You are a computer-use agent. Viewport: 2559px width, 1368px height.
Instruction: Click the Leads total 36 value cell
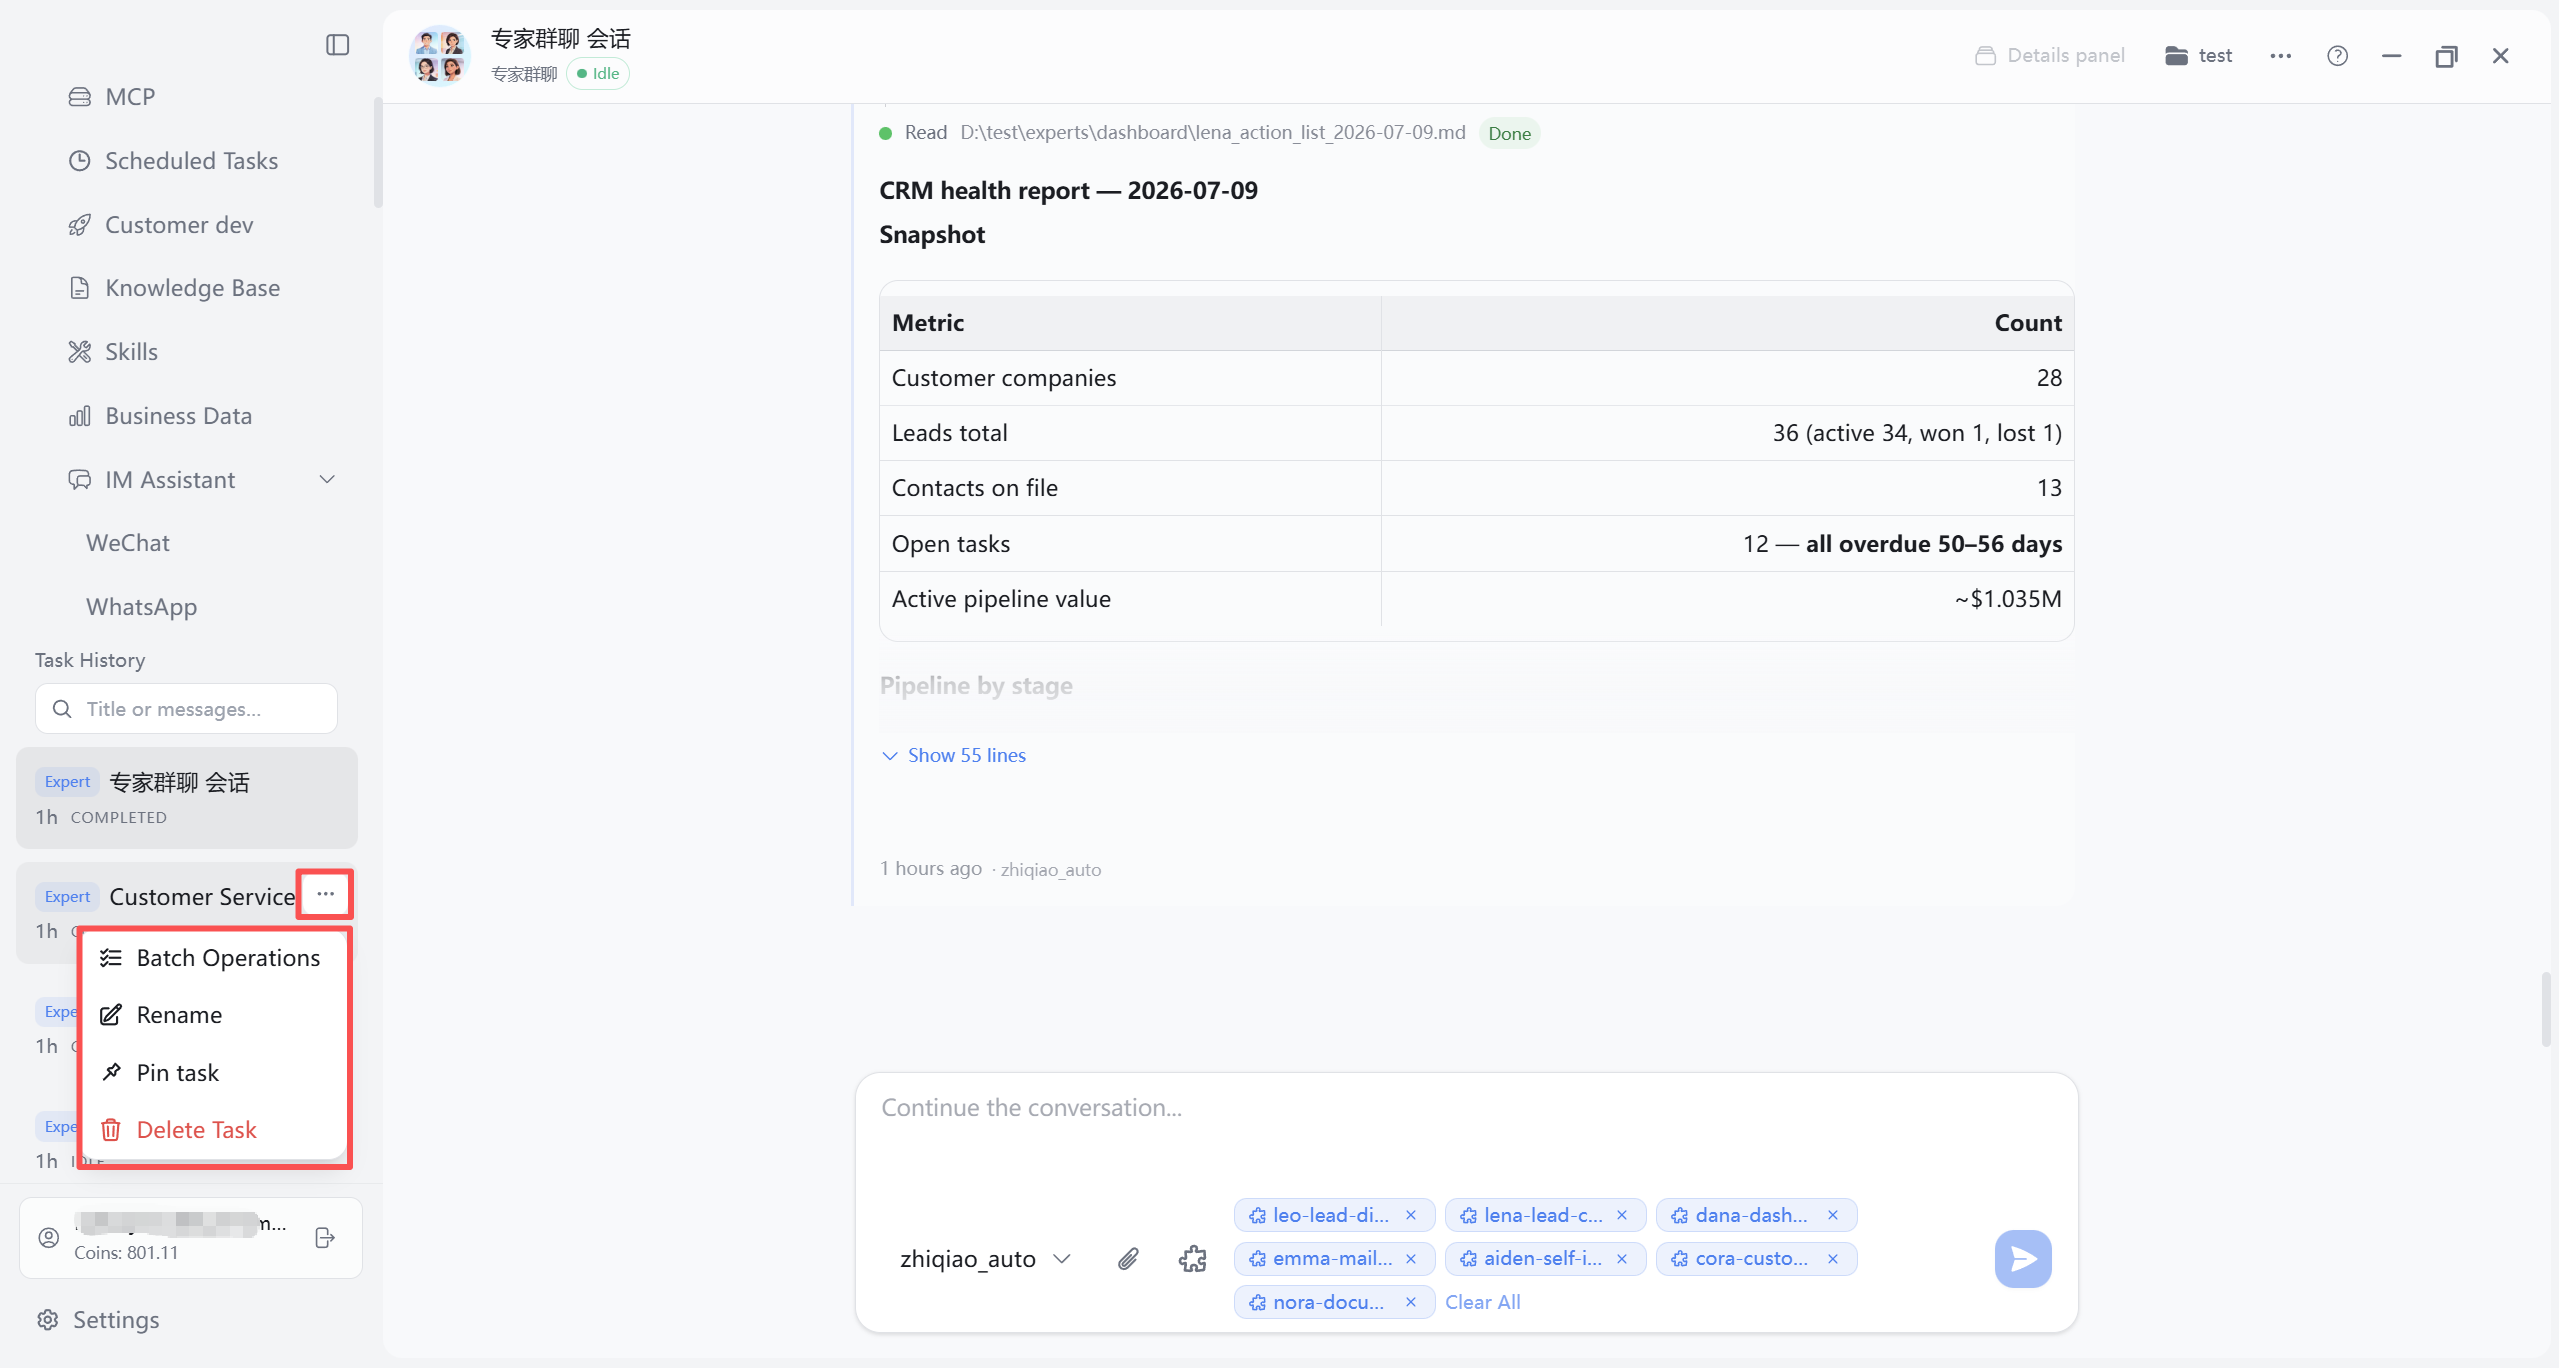point(1727,433)
